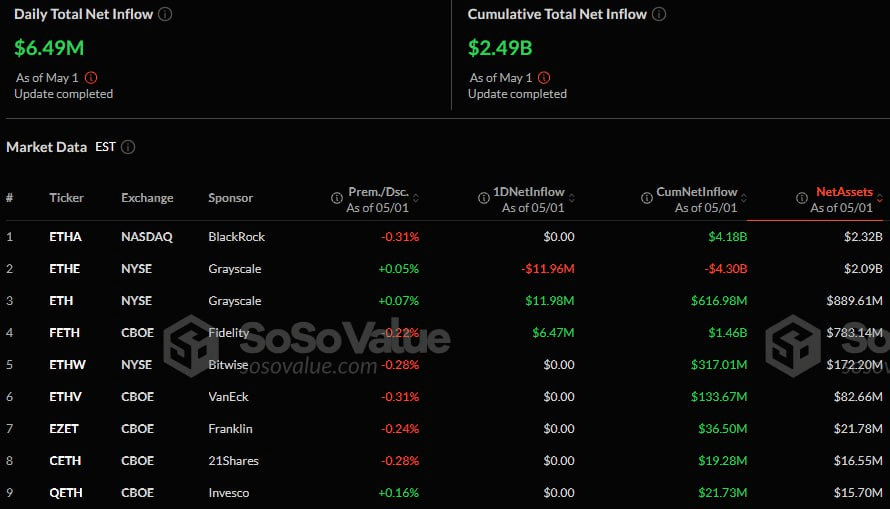Click $2.32B net assets value
The image size is (890, 509).
863,237
